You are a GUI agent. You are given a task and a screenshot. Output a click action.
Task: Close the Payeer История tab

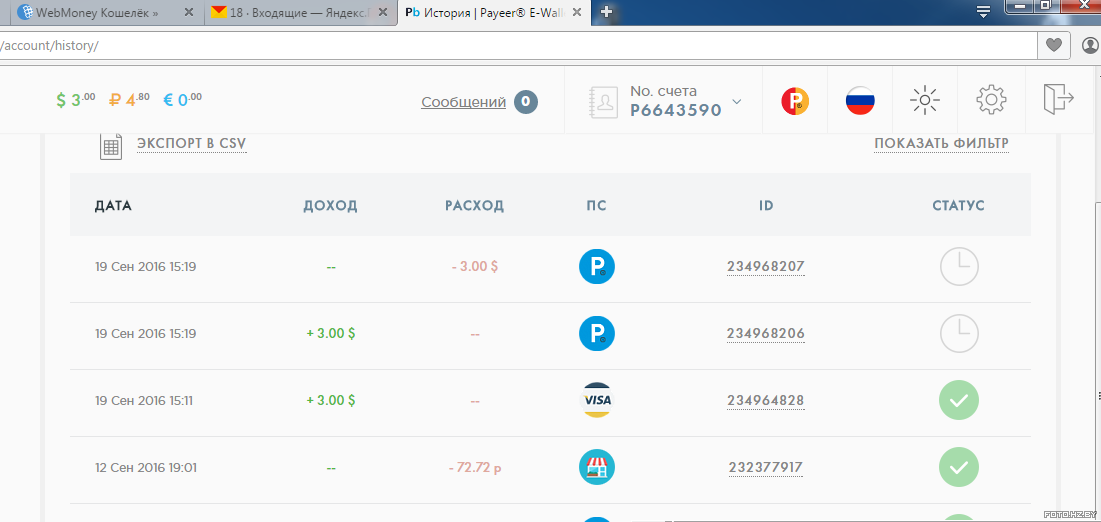click(x=577, y=12)
